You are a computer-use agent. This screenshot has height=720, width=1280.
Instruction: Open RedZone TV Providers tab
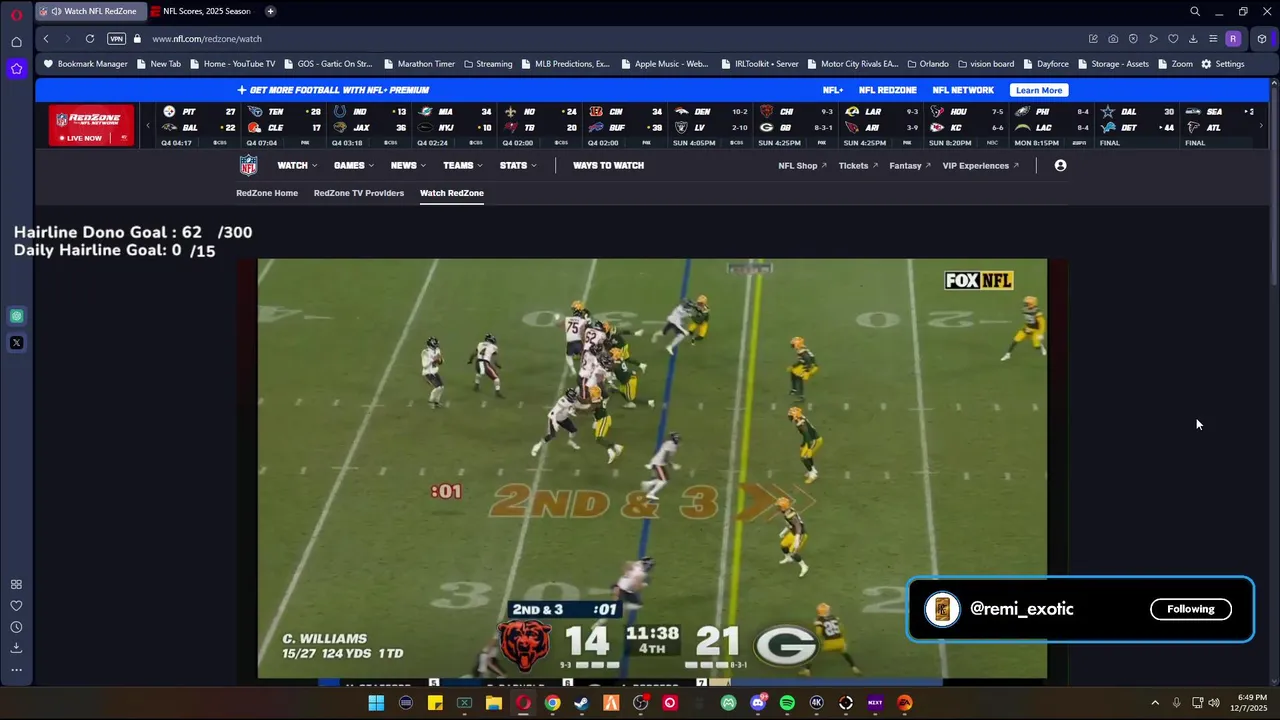[x=359, y=193]
